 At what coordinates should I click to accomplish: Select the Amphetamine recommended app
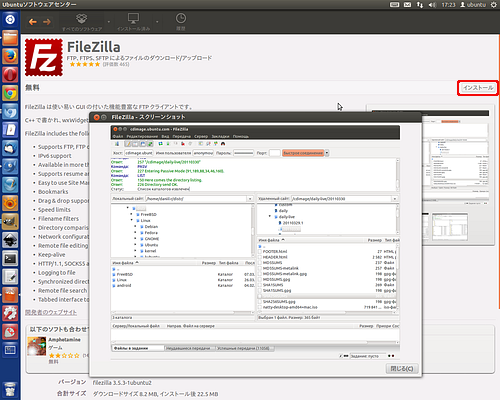point(65,340)
